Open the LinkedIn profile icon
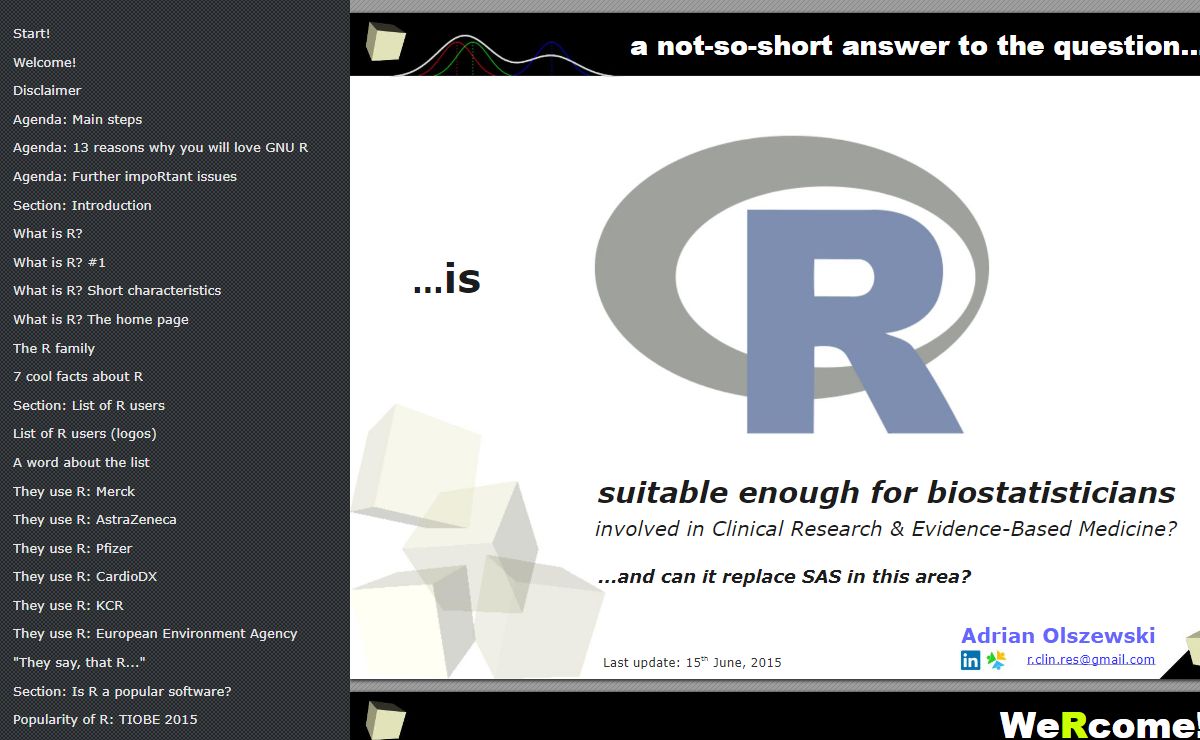Image resolution: width=1200 pixels, height=740 pixels. [x=970, y=660]
